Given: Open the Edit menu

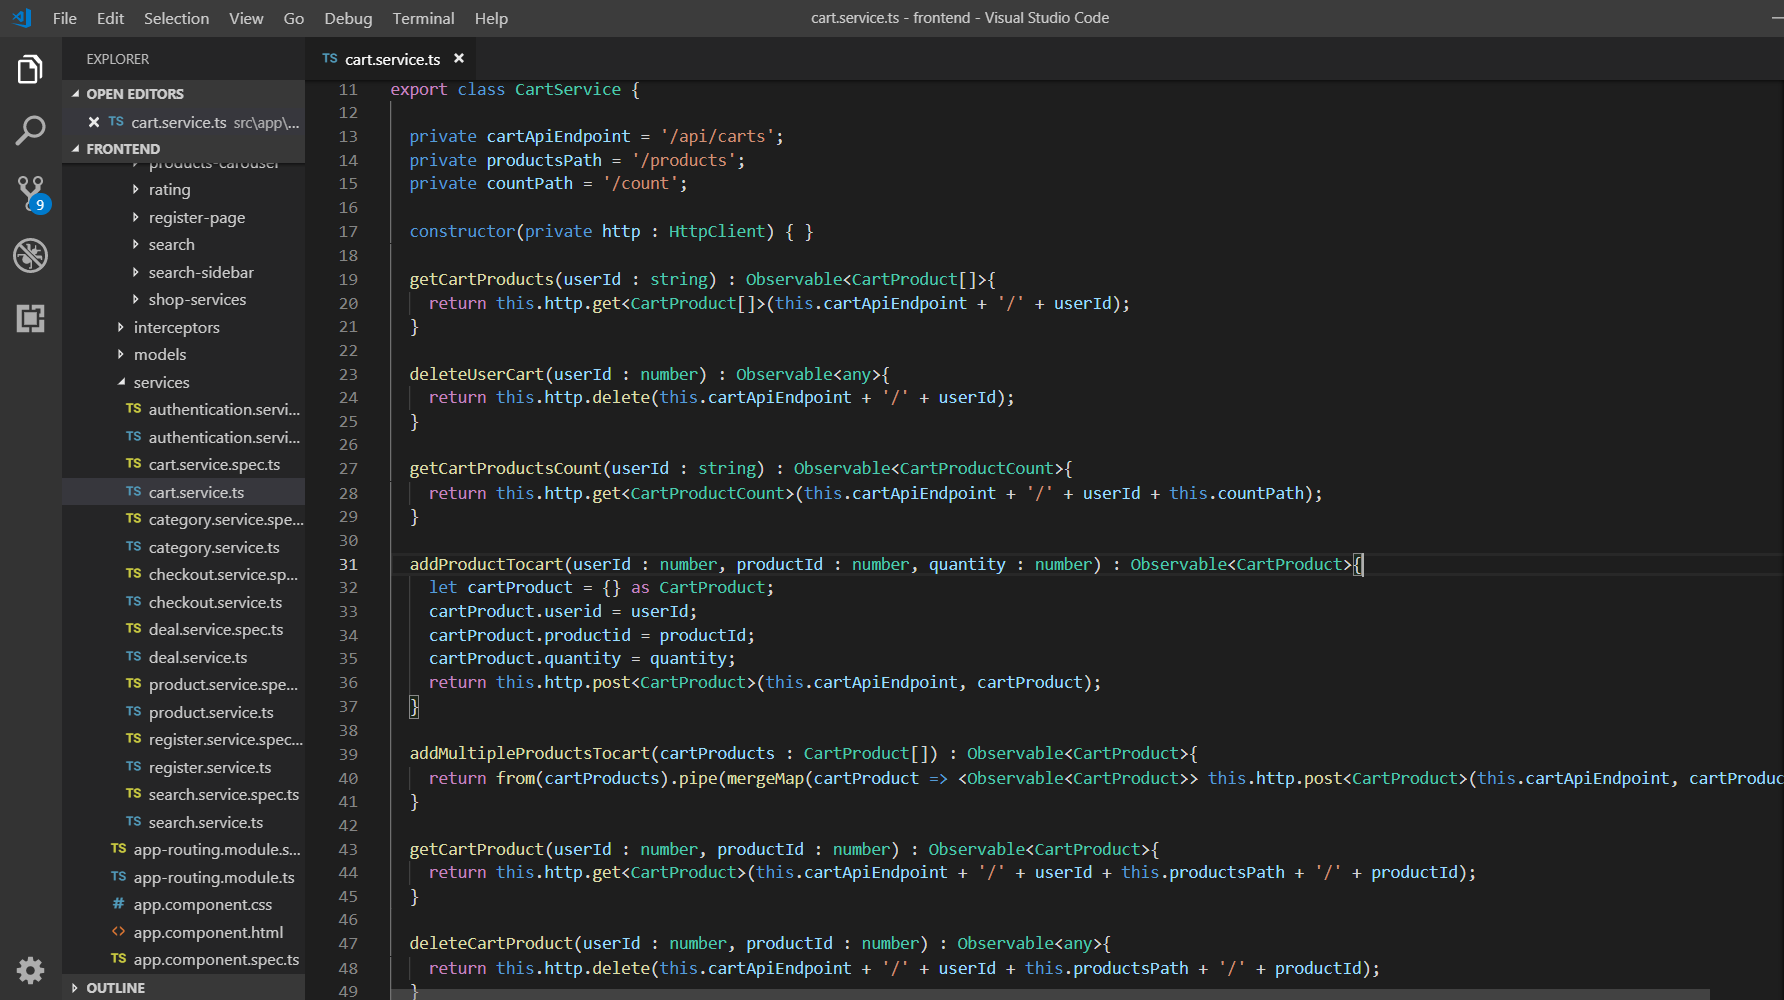Looking at the screenshot, I should click(110, 18).
